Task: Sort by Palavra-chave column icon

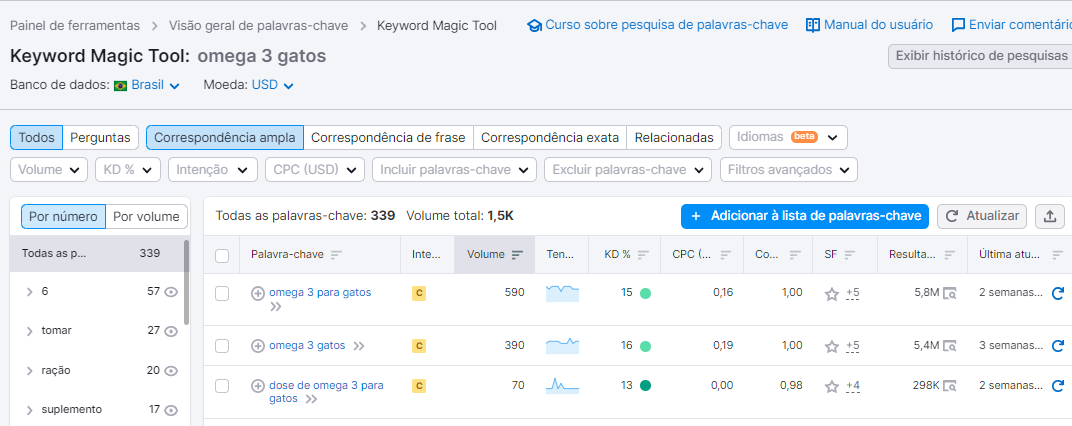Action: tap(336, 254)
